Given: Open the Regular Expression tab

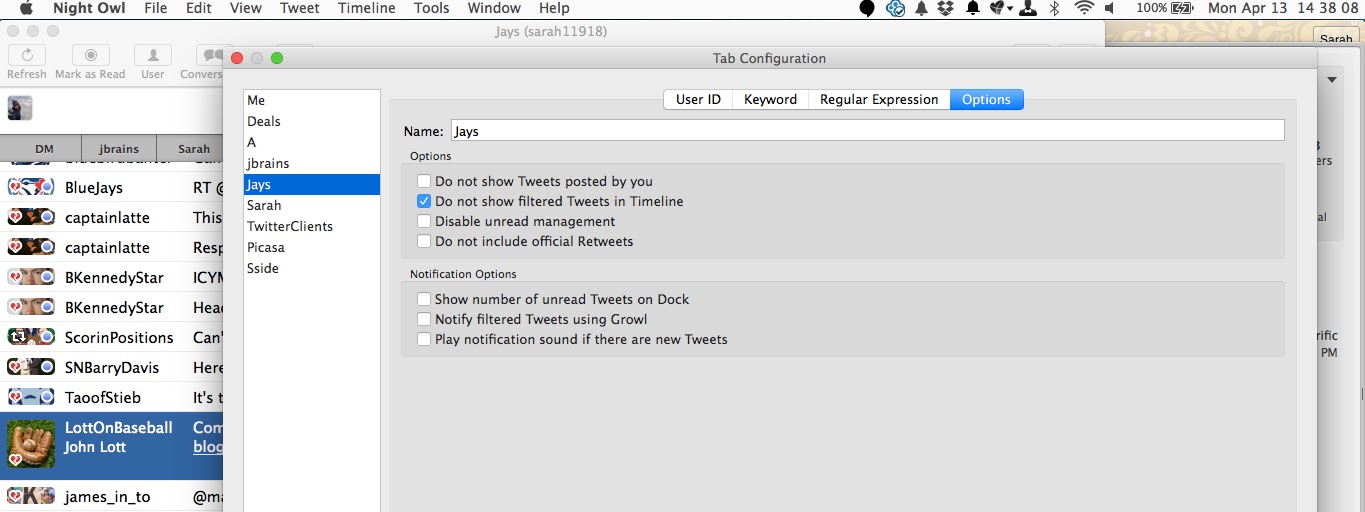Looking at the screenshot, I should tap(879, 99).
